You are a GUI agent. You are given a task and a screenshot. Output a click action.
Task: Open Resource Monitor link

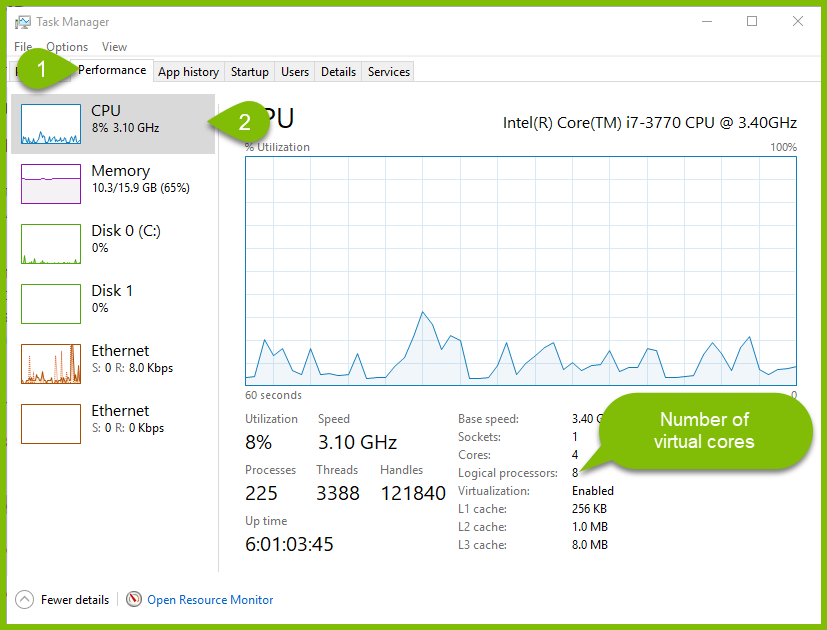point(210,600)
